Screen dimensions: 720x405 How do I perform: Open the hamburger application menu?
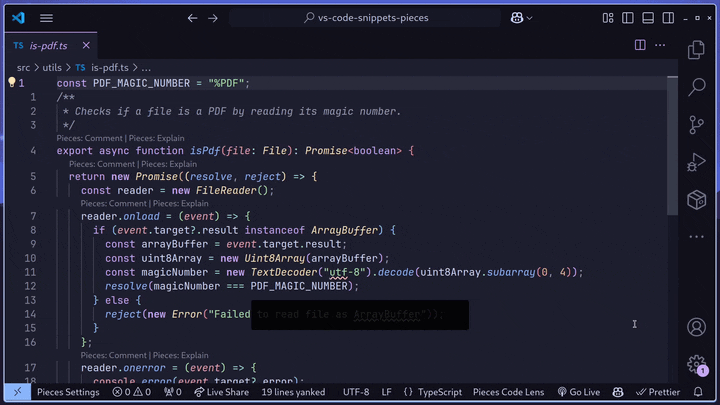click(46, 18)
